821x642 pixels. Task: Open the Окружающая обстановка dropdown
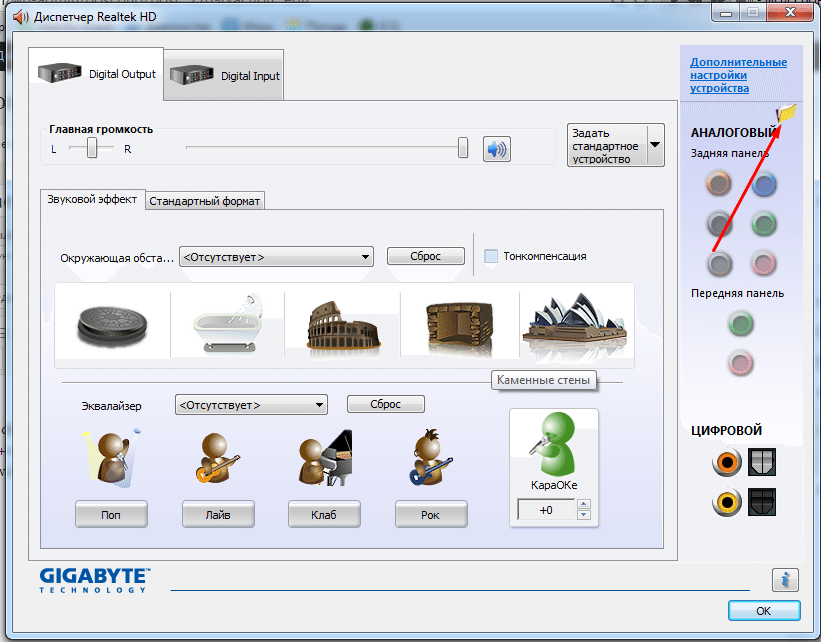tap(276, 257)
